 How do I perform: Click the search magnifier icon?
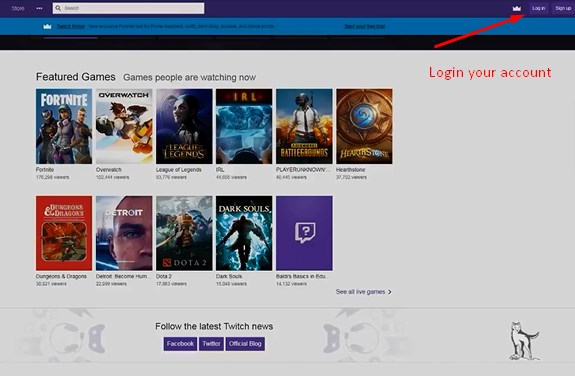(58, 8)
